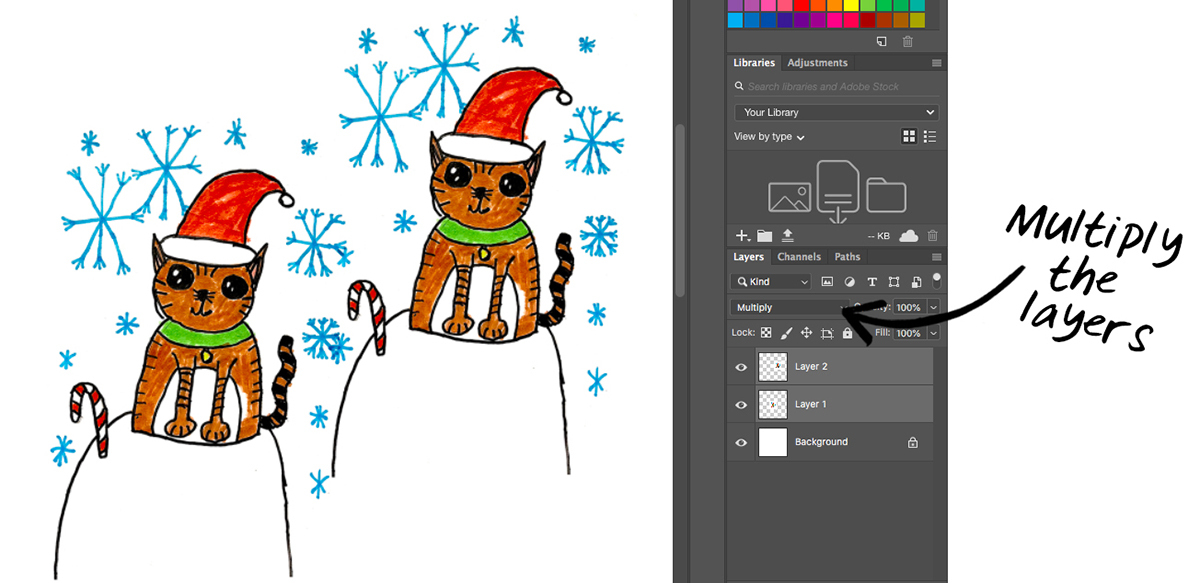Open the Adjustments tab
This screenshot has height=583, width=1200.
click(817, 63)
